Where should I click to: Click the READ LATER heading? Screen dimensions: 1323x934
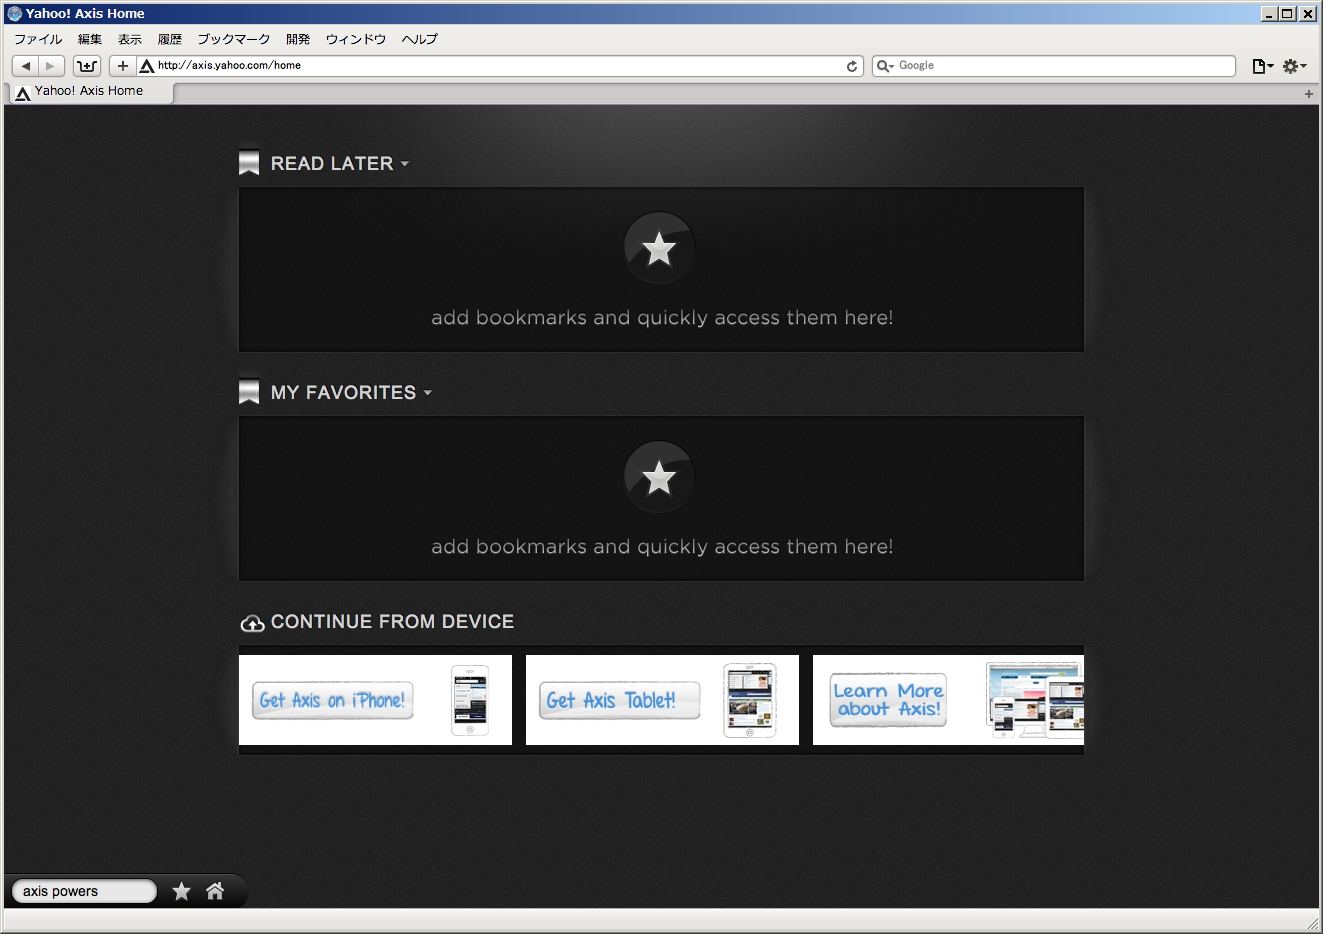tap(332, 164)
